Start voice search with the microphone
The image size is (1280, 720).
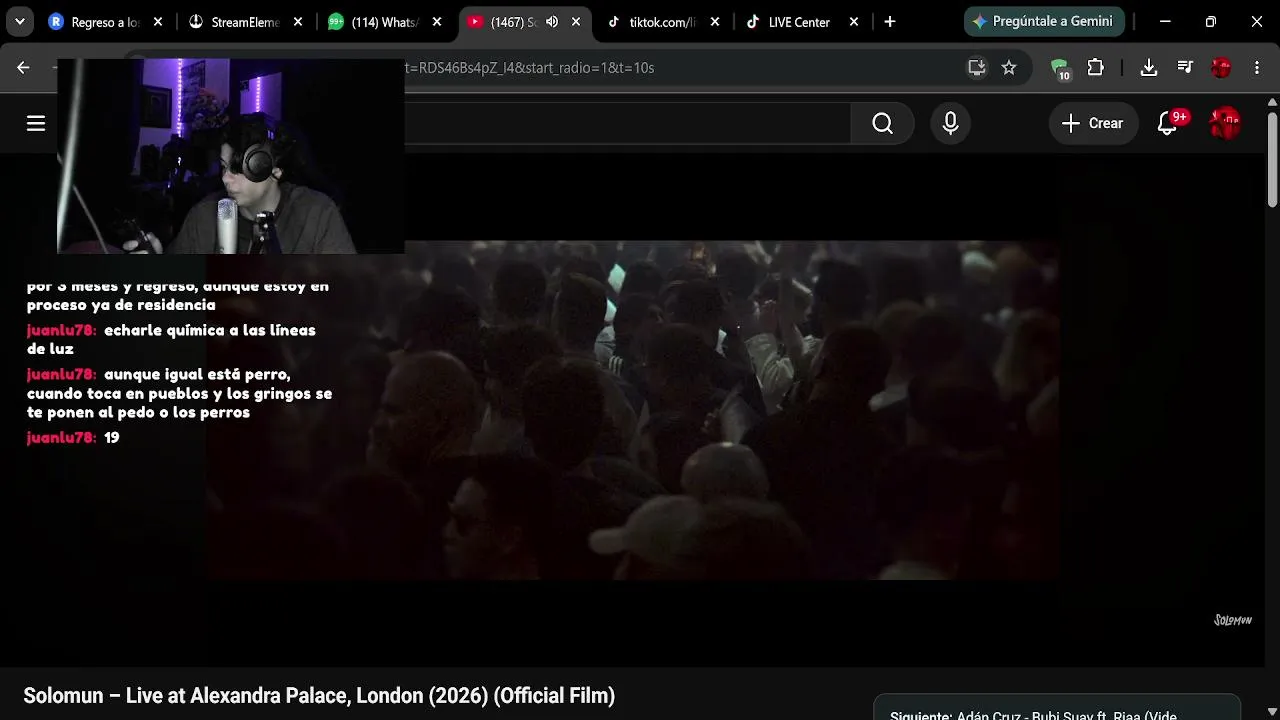coord(950,123)
